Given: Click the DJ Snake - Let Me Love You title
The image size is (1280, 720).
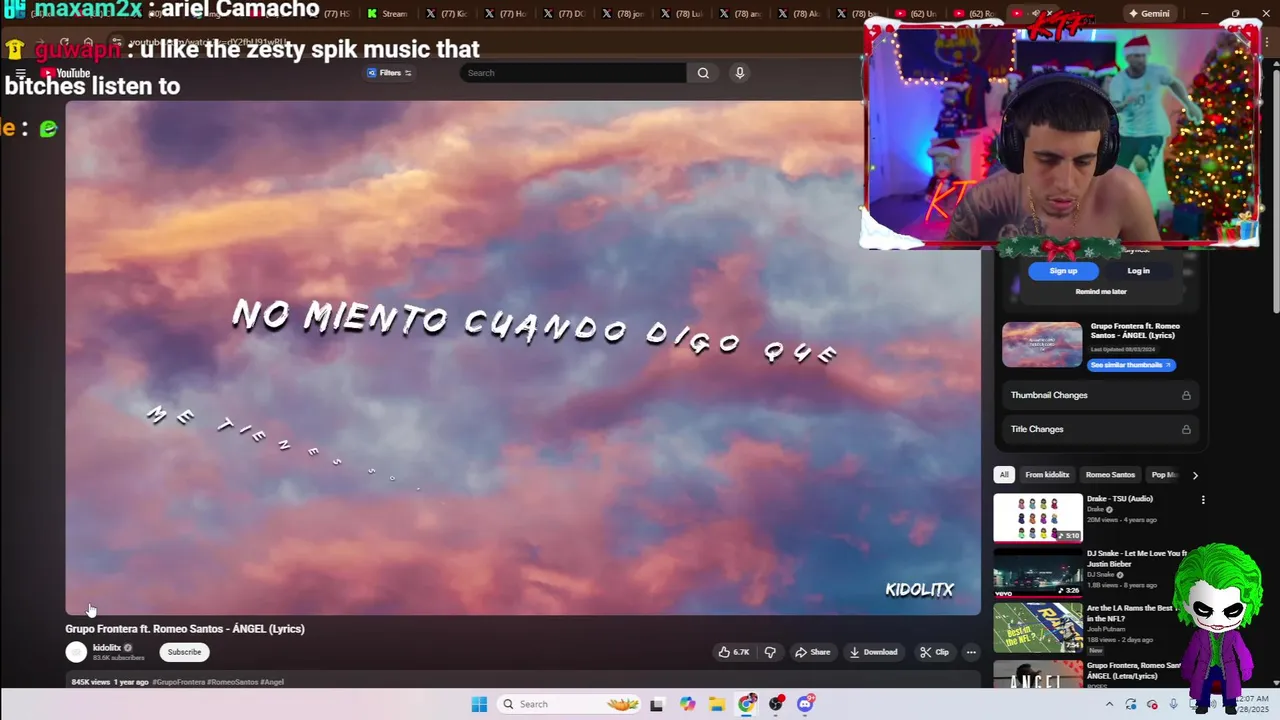Looking at the screenshot, I should tap(1137, 559).
